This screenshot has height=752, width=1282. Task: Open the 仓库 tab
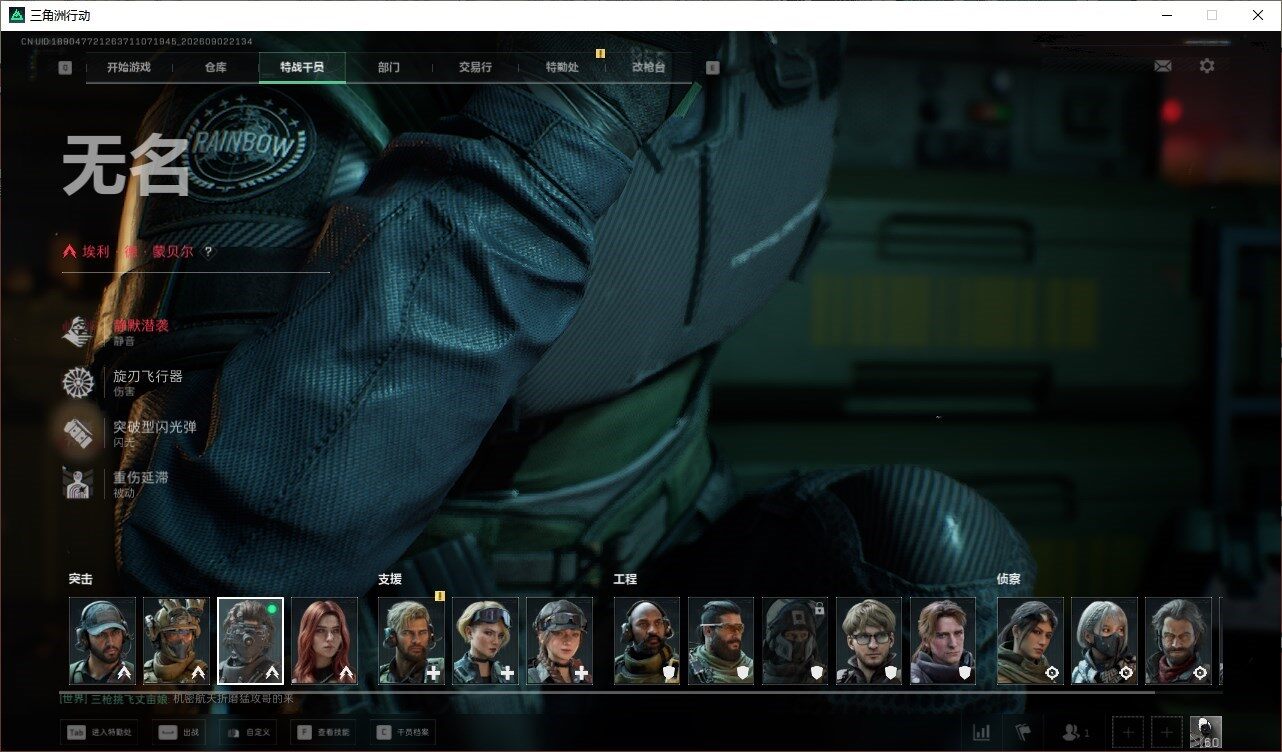pos(215,67)
